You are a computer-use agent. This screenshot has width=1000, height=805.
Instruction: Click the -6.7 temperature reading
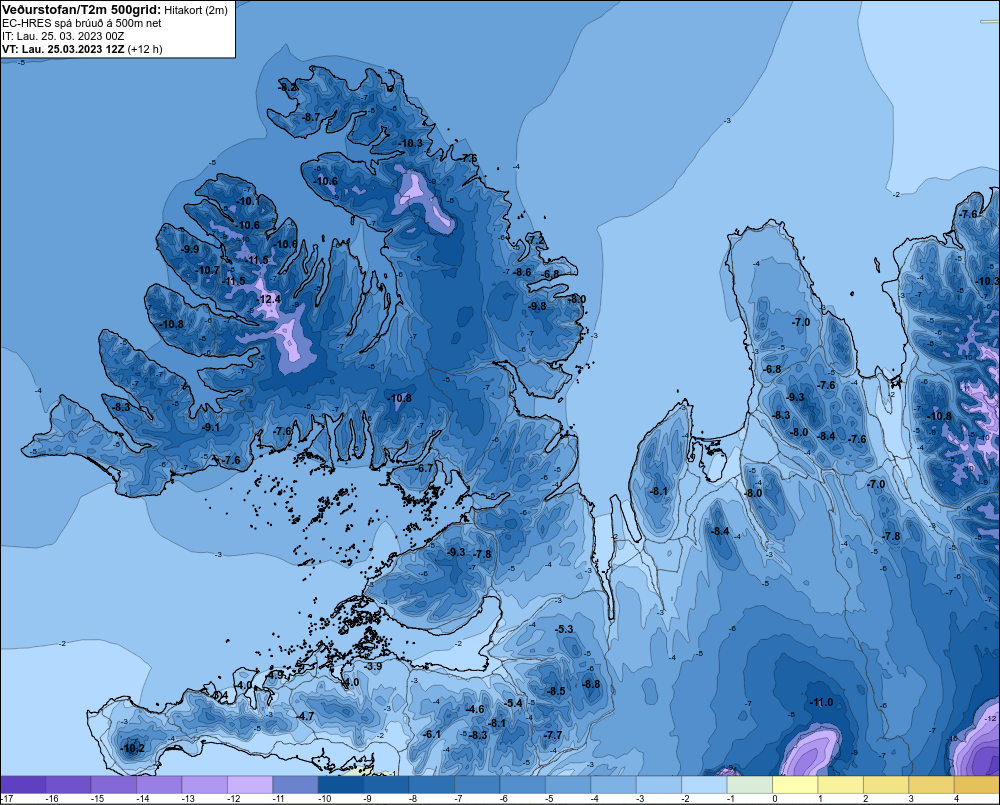click(424, 468)
